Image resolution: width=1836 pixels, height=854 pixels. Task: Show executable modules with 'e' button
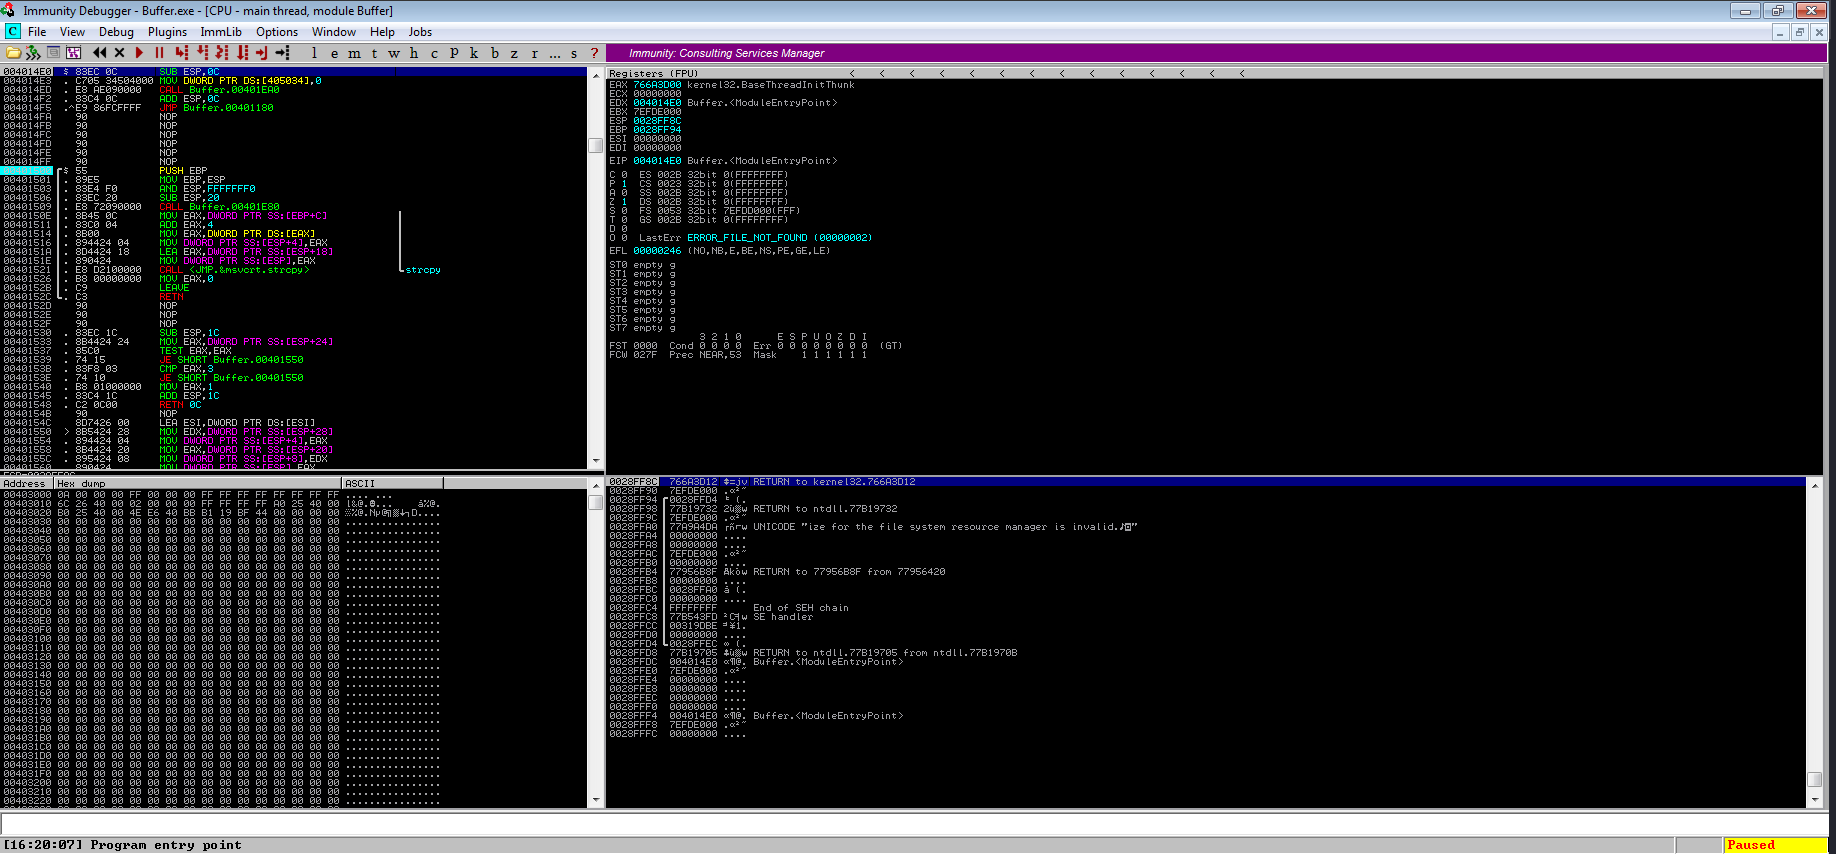coord(334,53)
